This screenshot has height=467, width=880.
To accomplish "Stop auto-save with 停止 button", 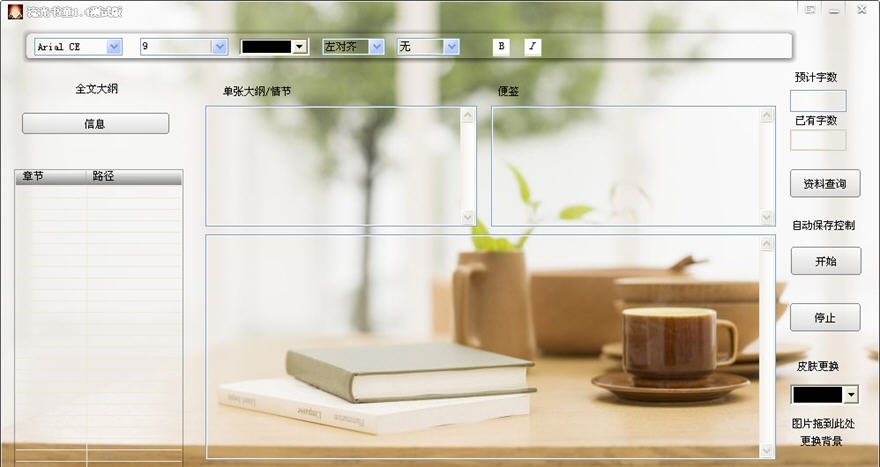I will click(x=825, y=318).
